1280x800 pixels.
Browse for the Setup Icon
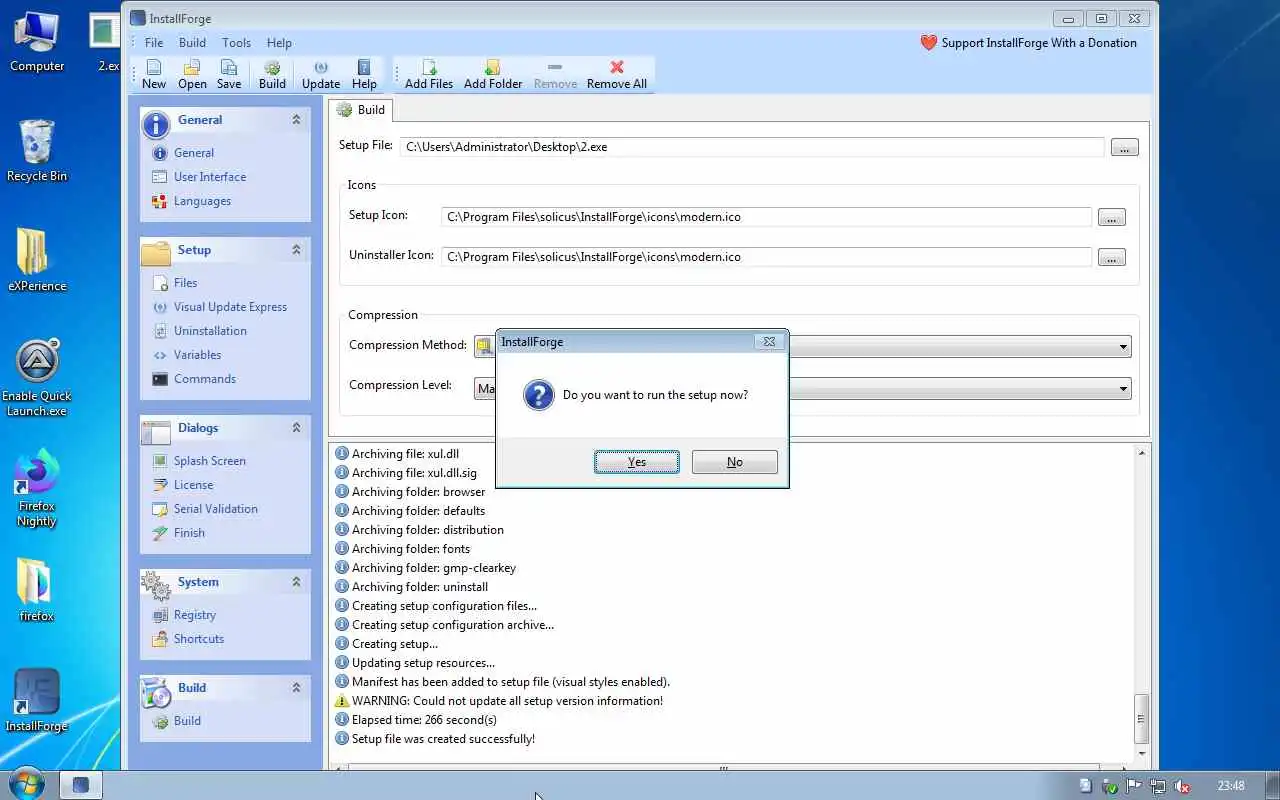[1112, 218]
